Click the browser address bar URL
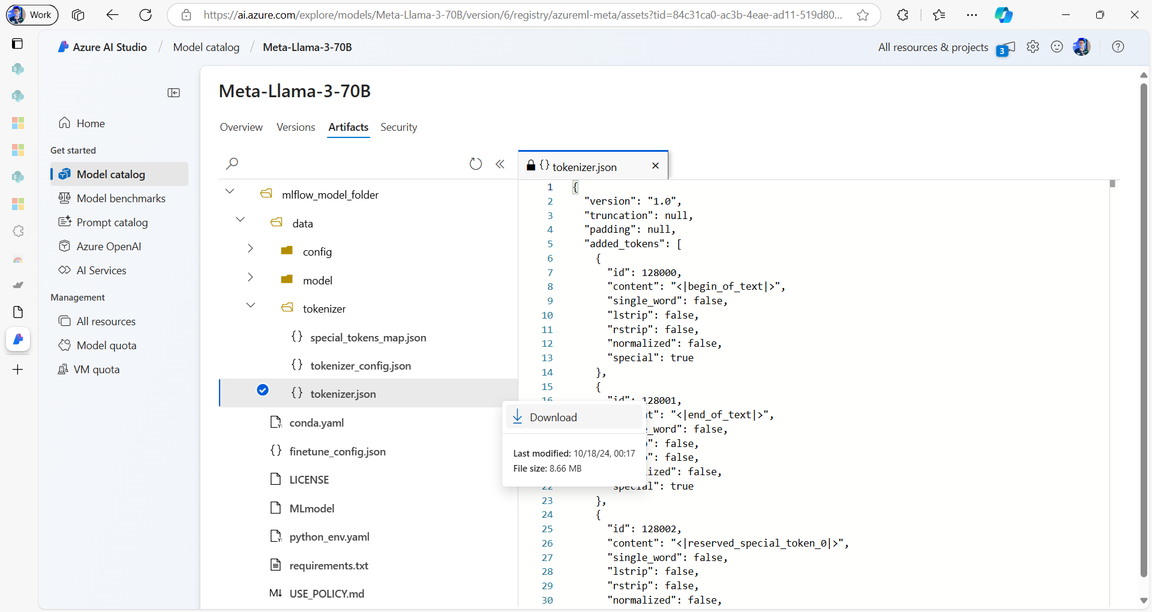1152x612 pixels. (x=522, y=15)
